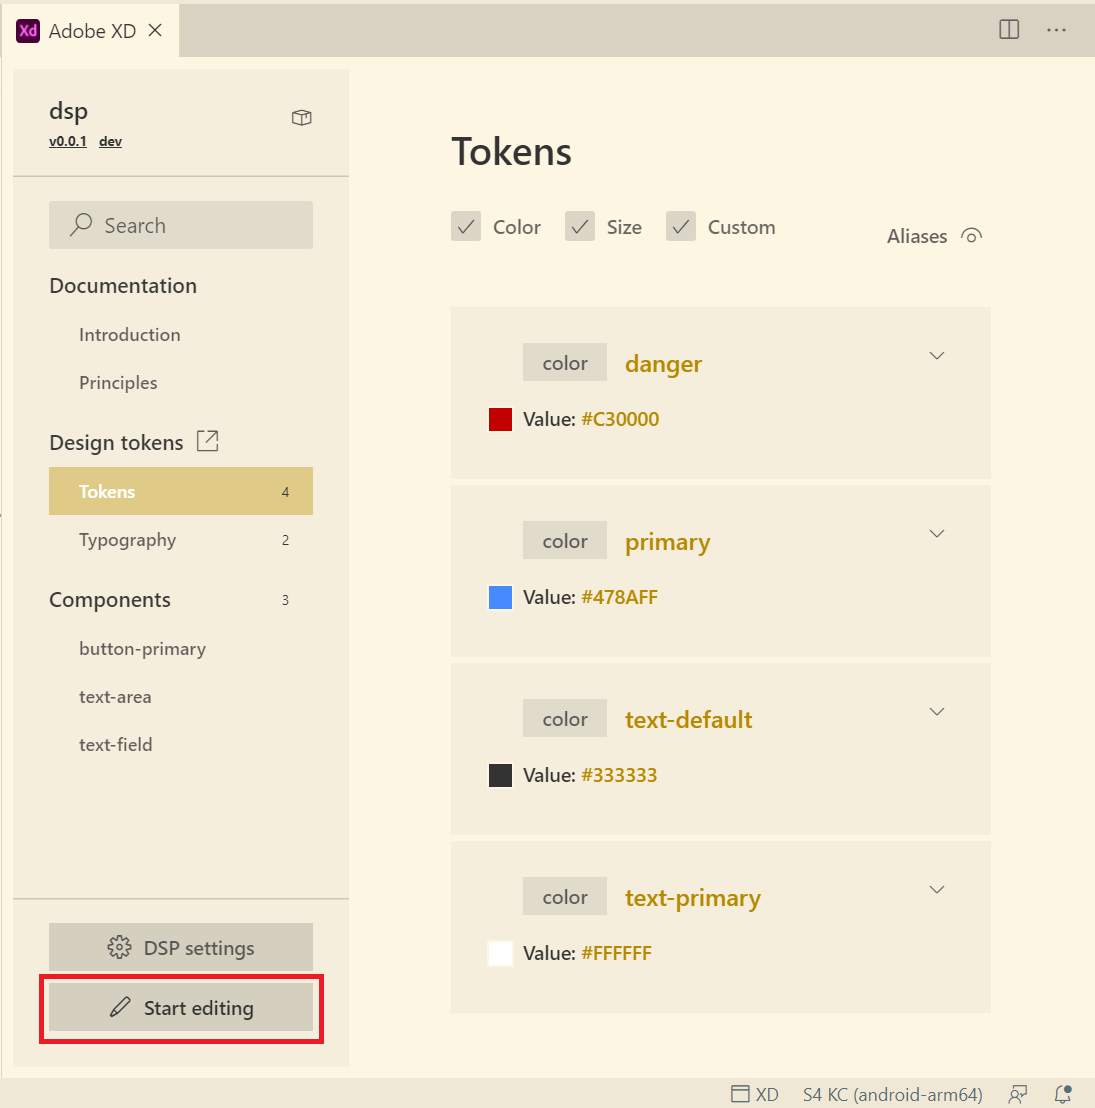1095x1108 pixels.
Task: Click the primary token name
Action: pos(668,542)
